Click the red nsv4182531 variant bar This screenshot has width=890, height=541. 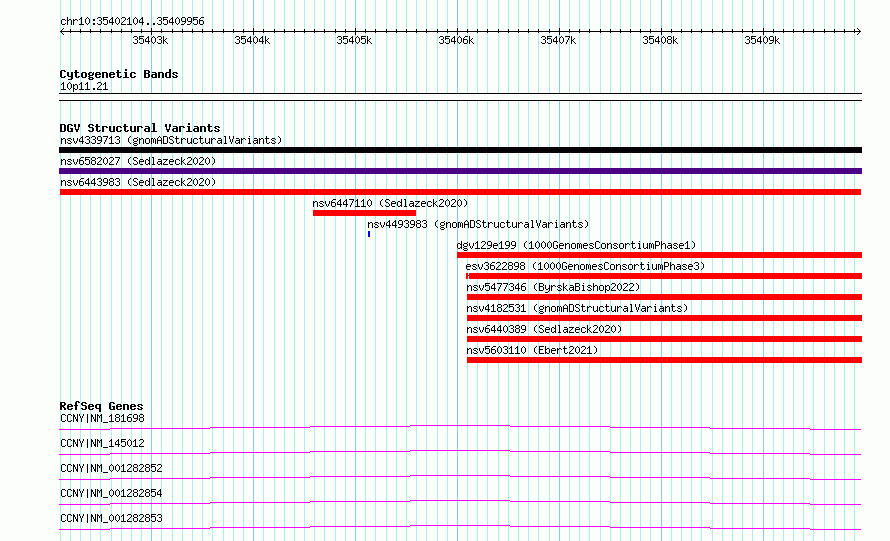point(664,318)
